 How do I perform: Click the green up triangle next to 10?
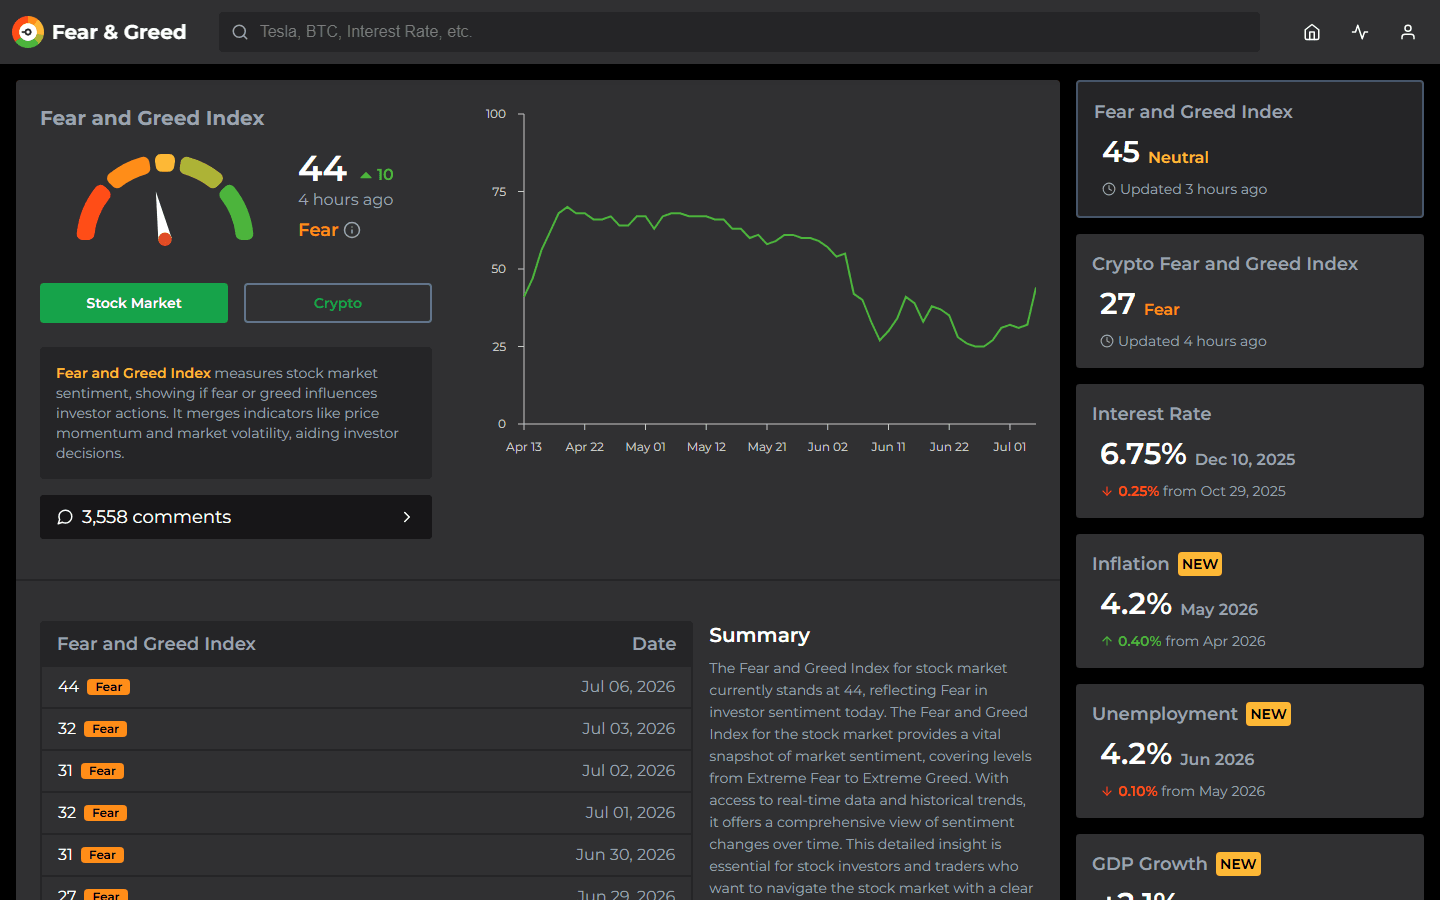[366, 175]
